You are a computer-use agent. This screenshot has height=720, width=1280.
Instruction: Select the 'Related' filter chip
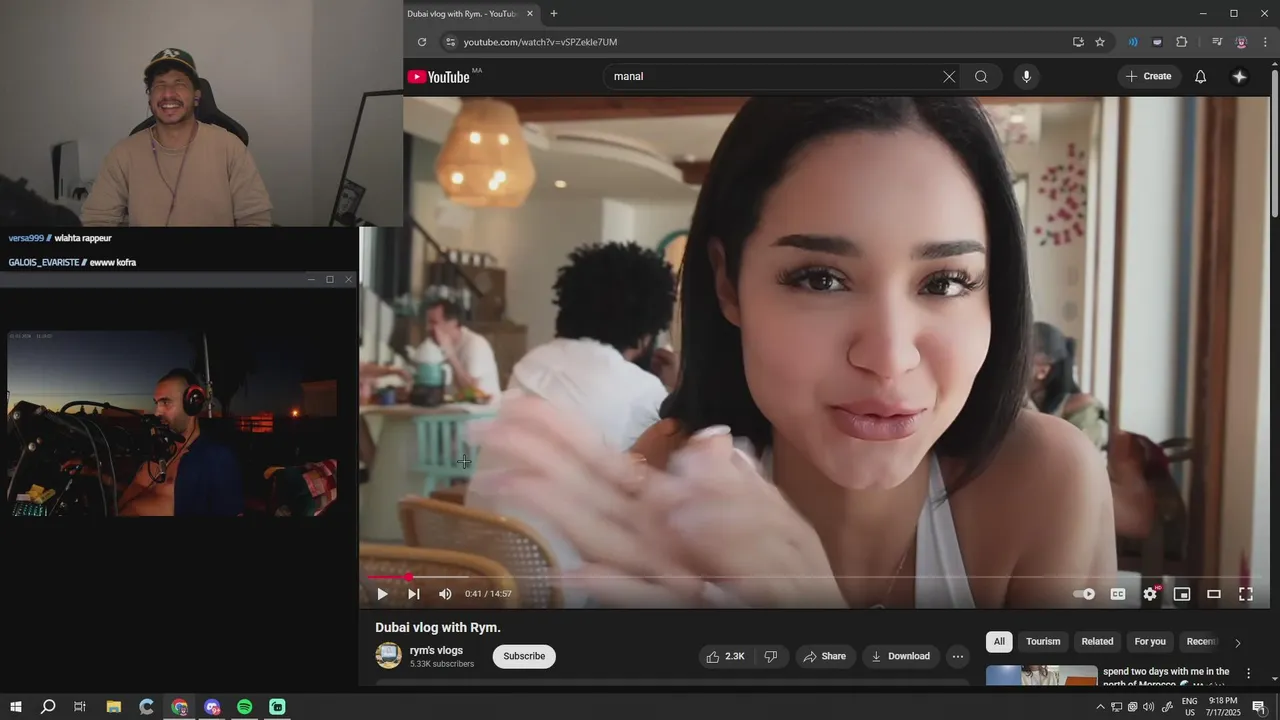pyautogui.click(x=1097, y=642)
